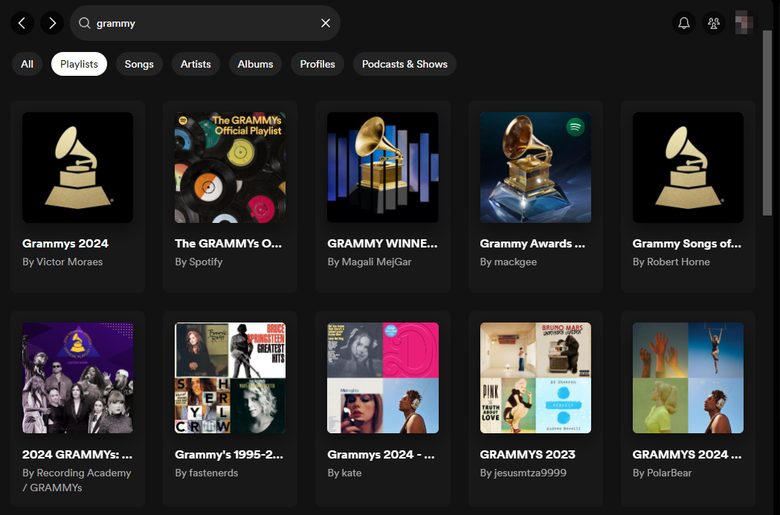Image resolution: width=780 pixels, height=515 pixels.
Task: Click the vertical scrollbar thumb
Action: 767,123
